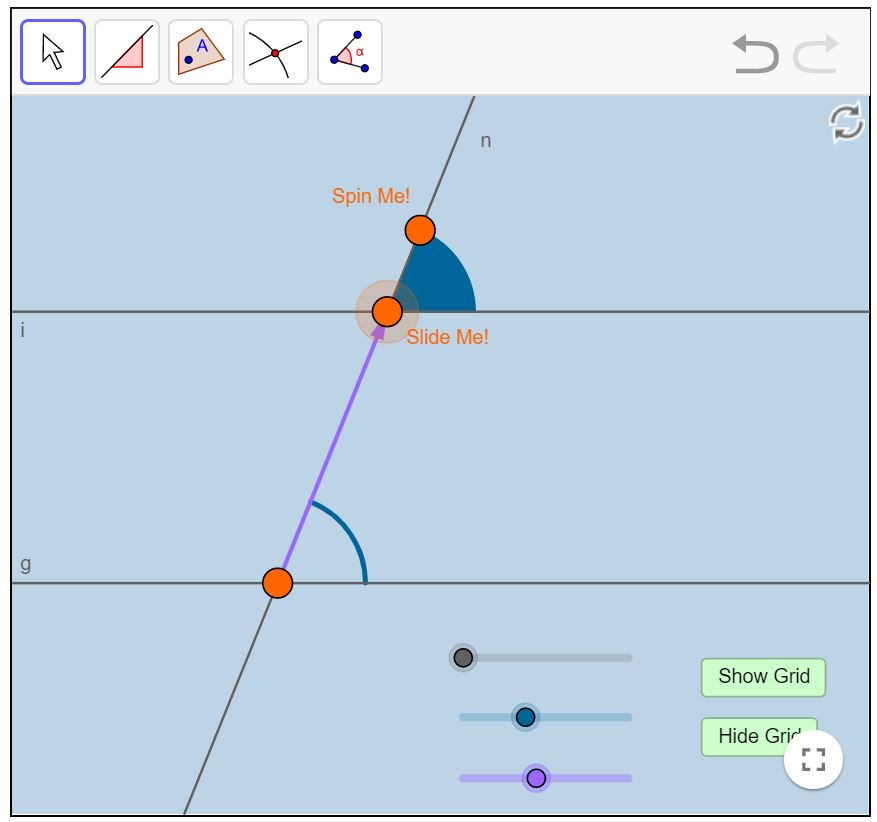Click the Show Grid button
This screenshot has height=822, width=877.
click(763, 677)
